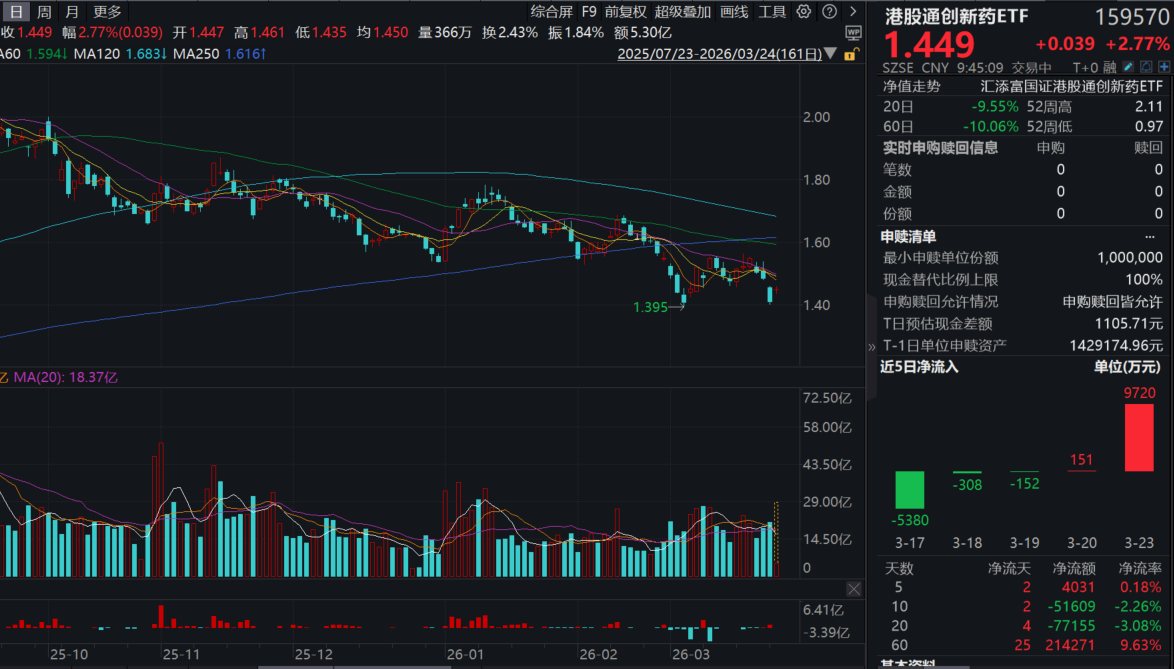
Task: Click the WP icon at chart corner
Action: [851, 32]
